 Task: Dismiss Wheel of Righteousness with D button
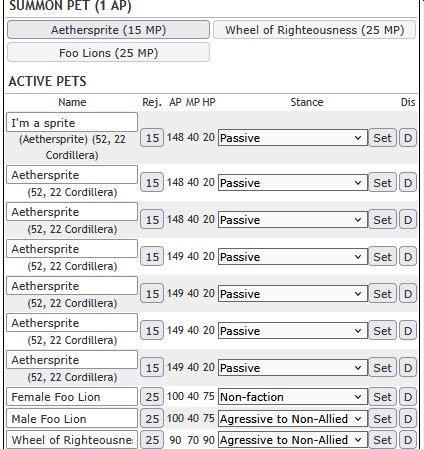coord(408,440)
